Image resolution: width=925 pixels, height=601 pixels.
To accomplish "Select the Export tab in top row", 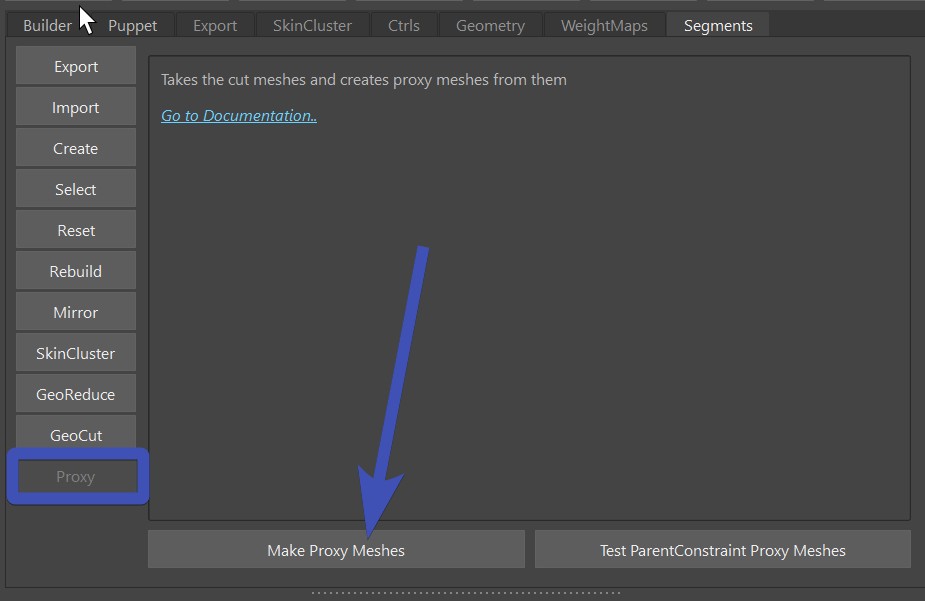I will [x=215, y=26].
